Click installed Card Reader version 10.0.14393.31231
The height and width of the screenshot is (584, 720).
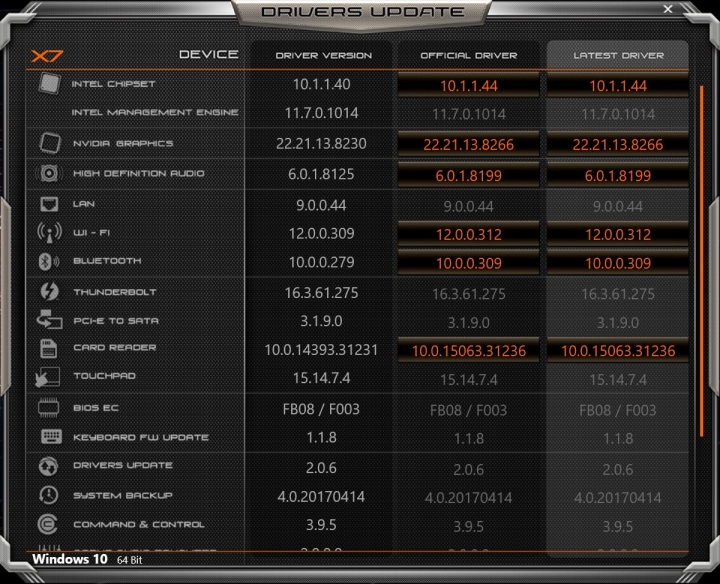tap(321, 349)
